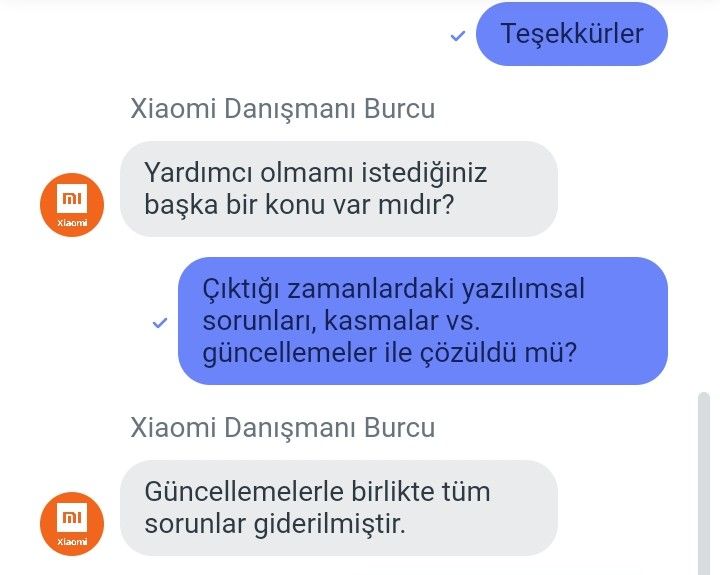
Task: Click the text 'başka bir konu var mıdır?'
Action: (x=299, y=204)
